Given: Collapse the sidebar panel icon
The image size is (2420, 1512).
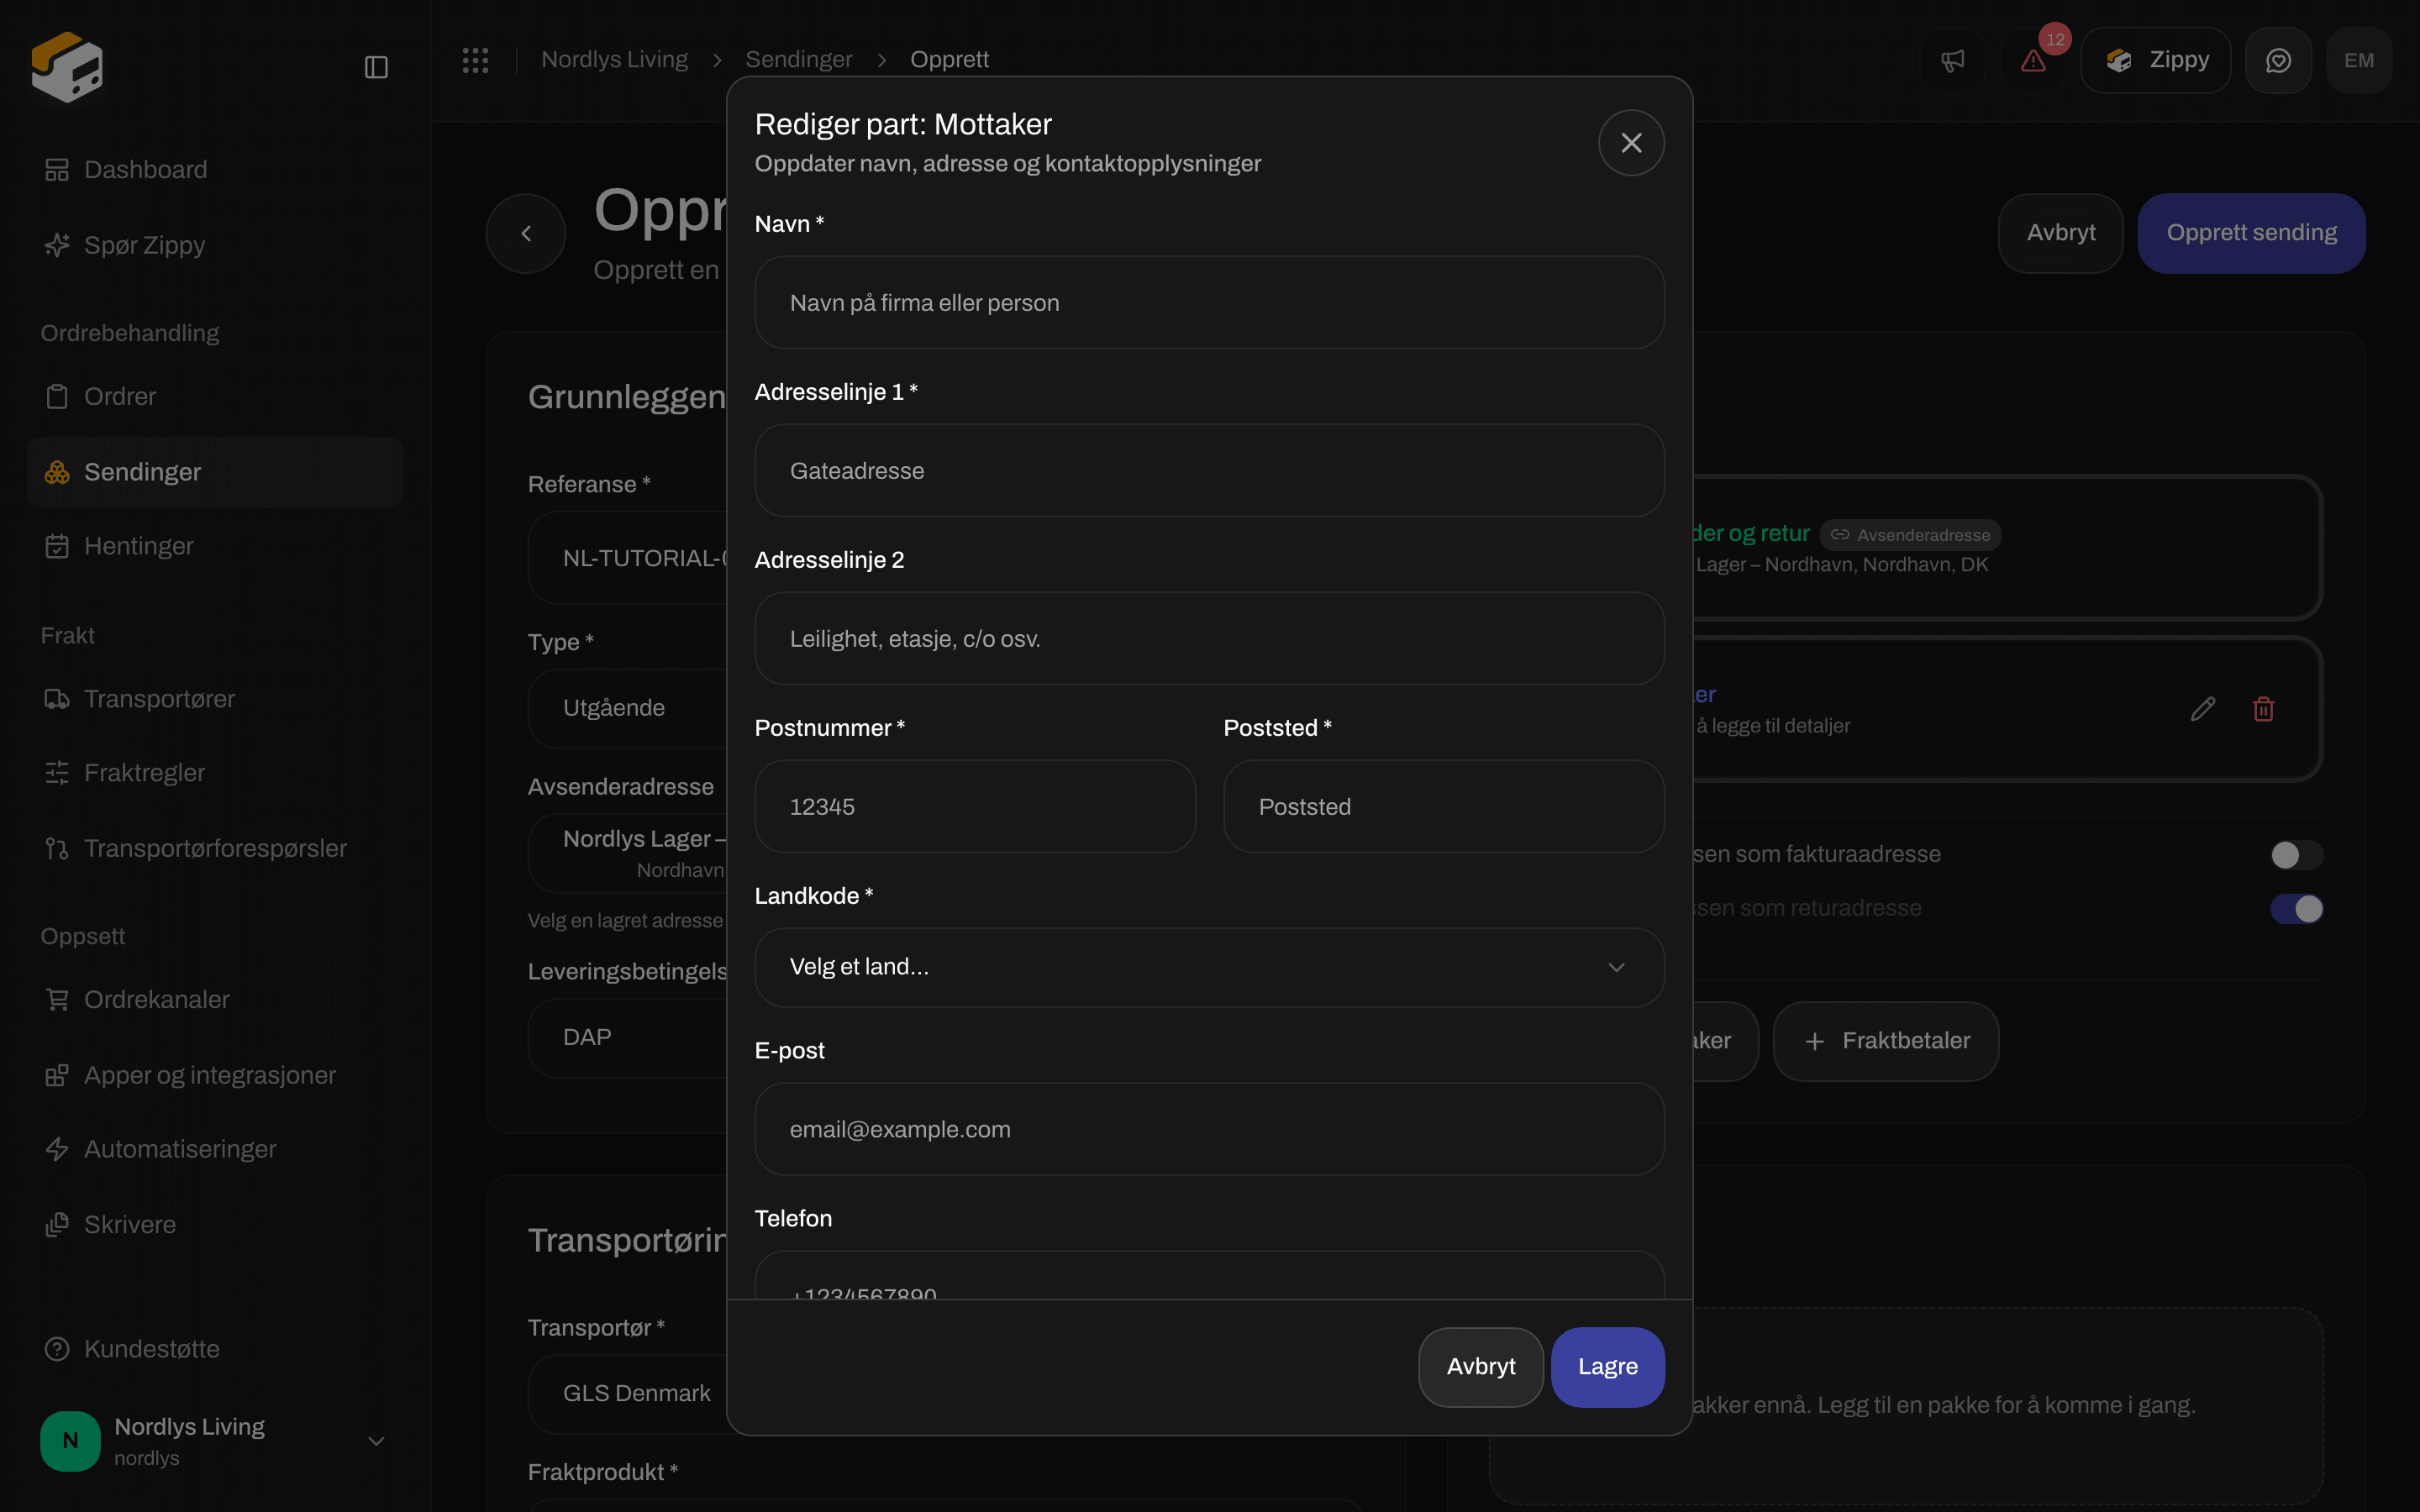Looking at the screenshot, I should tap(376, 67).
